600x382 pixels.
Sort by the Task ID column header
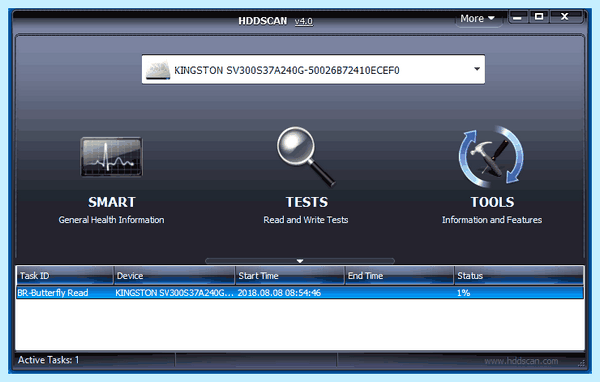click(x=65, y=276)
